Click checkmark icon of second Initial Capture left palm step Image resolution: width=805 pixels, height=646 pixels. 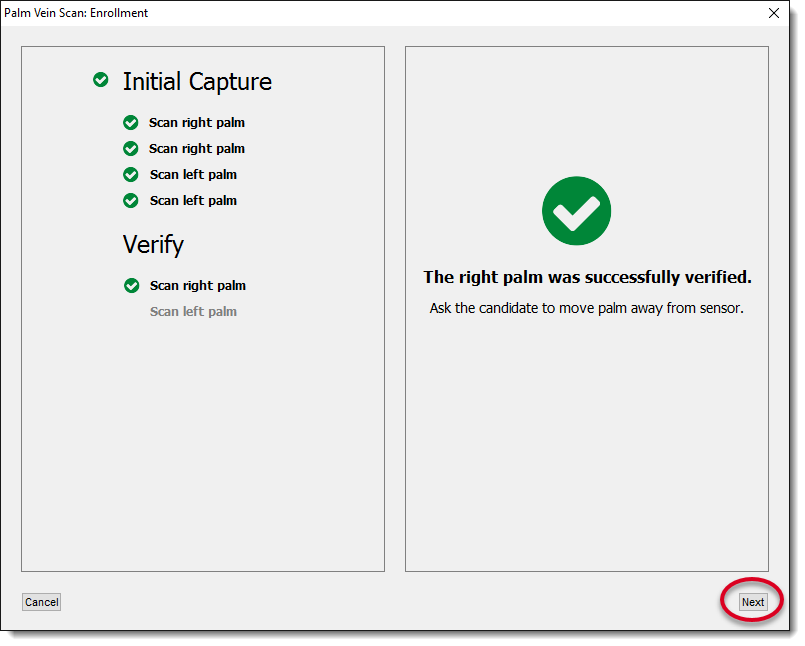click(x=130, y=201)
